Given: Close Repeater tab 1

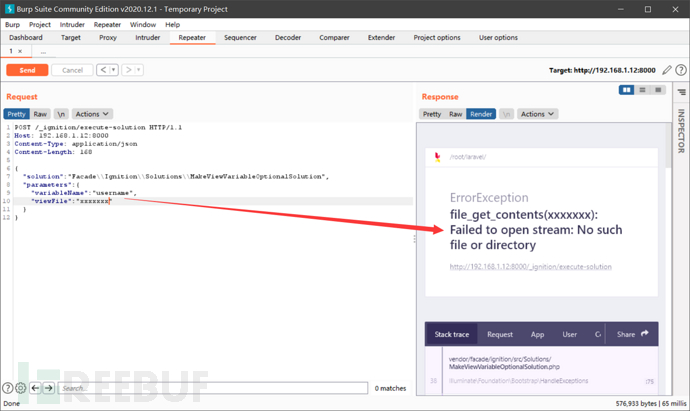Looking at the screenshot, I should (x=20, y=51).
